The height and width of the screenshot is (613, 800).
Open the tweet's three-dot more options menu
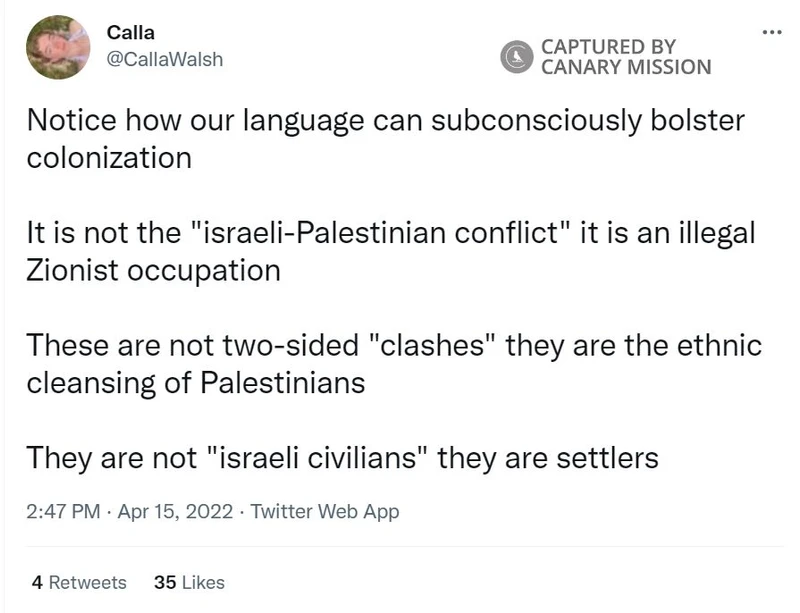pyautogui.click(x=771, y=33)
